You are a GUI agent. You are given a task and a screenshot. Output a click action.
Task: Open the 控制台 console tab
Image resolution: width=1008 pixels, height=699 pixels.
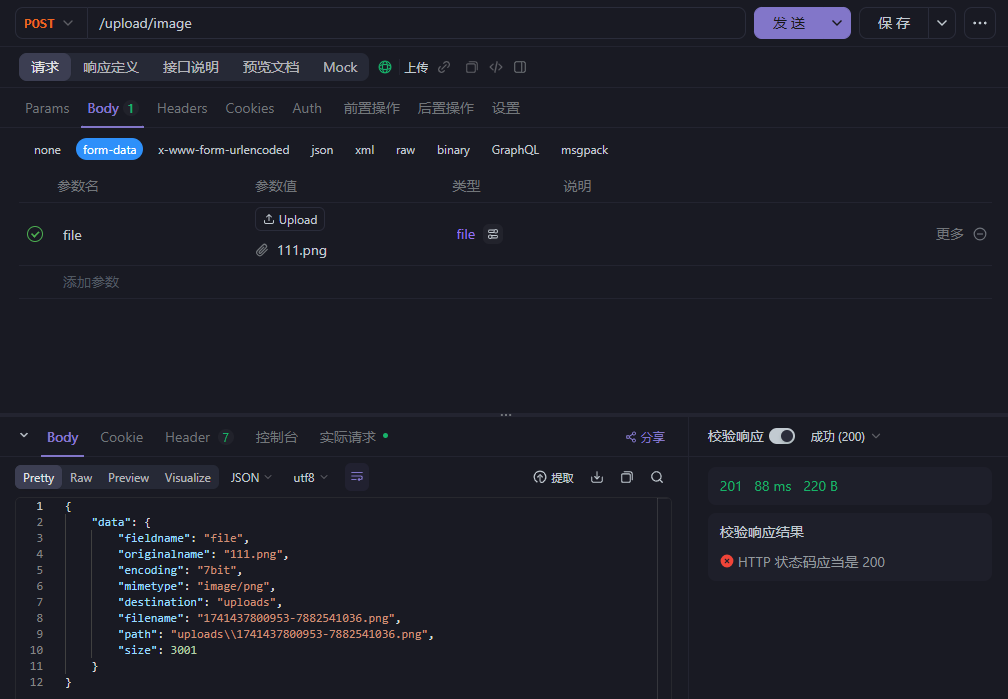pyautogui.click(x=276, y=437)
